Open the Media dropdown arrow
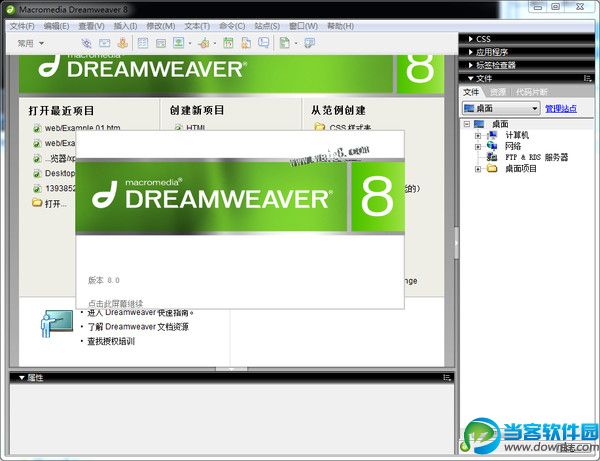Viewport: 600px width, 461px height. pos(215,44)
